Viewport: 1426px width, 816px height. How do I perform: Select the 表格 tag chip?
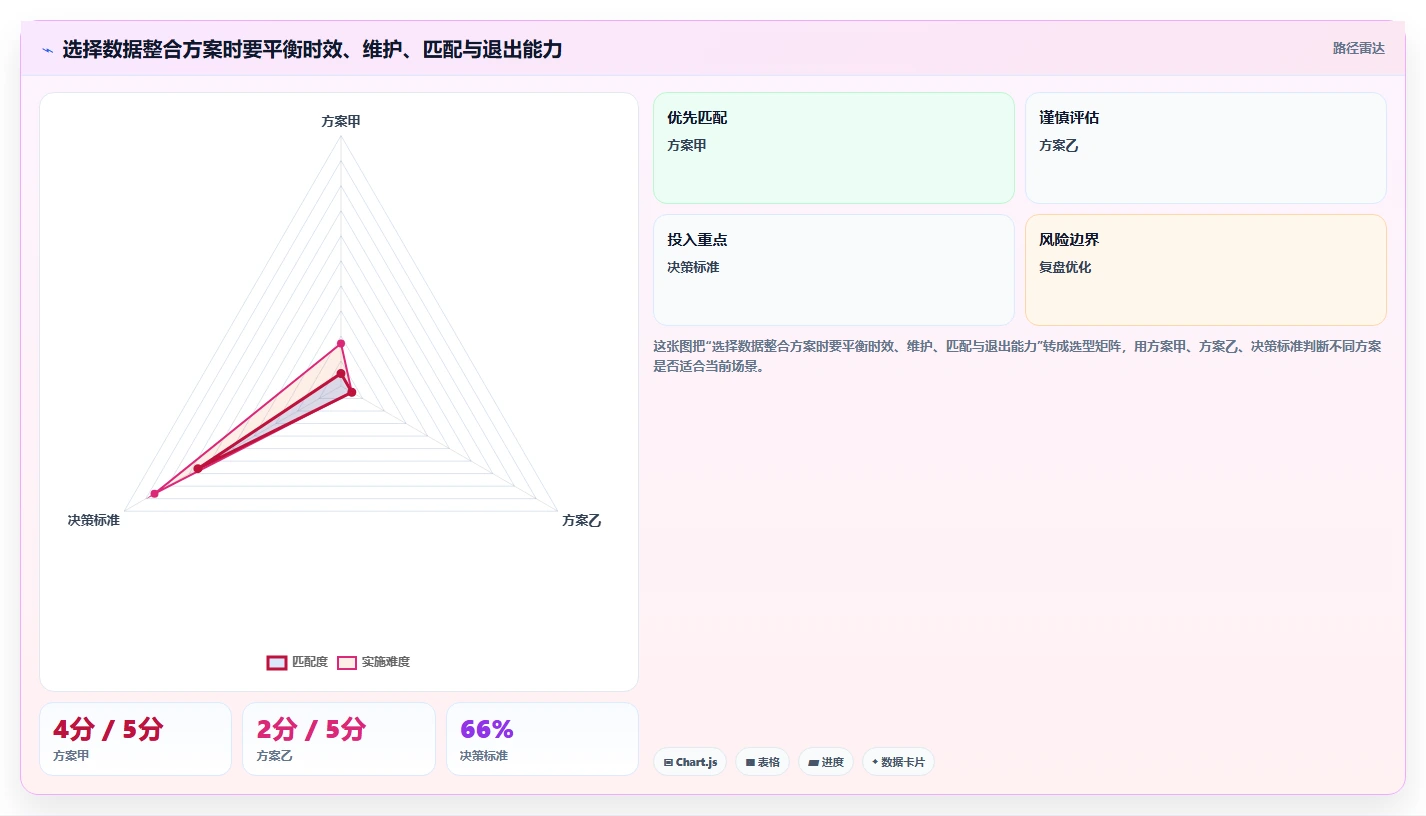coord(762,762)
